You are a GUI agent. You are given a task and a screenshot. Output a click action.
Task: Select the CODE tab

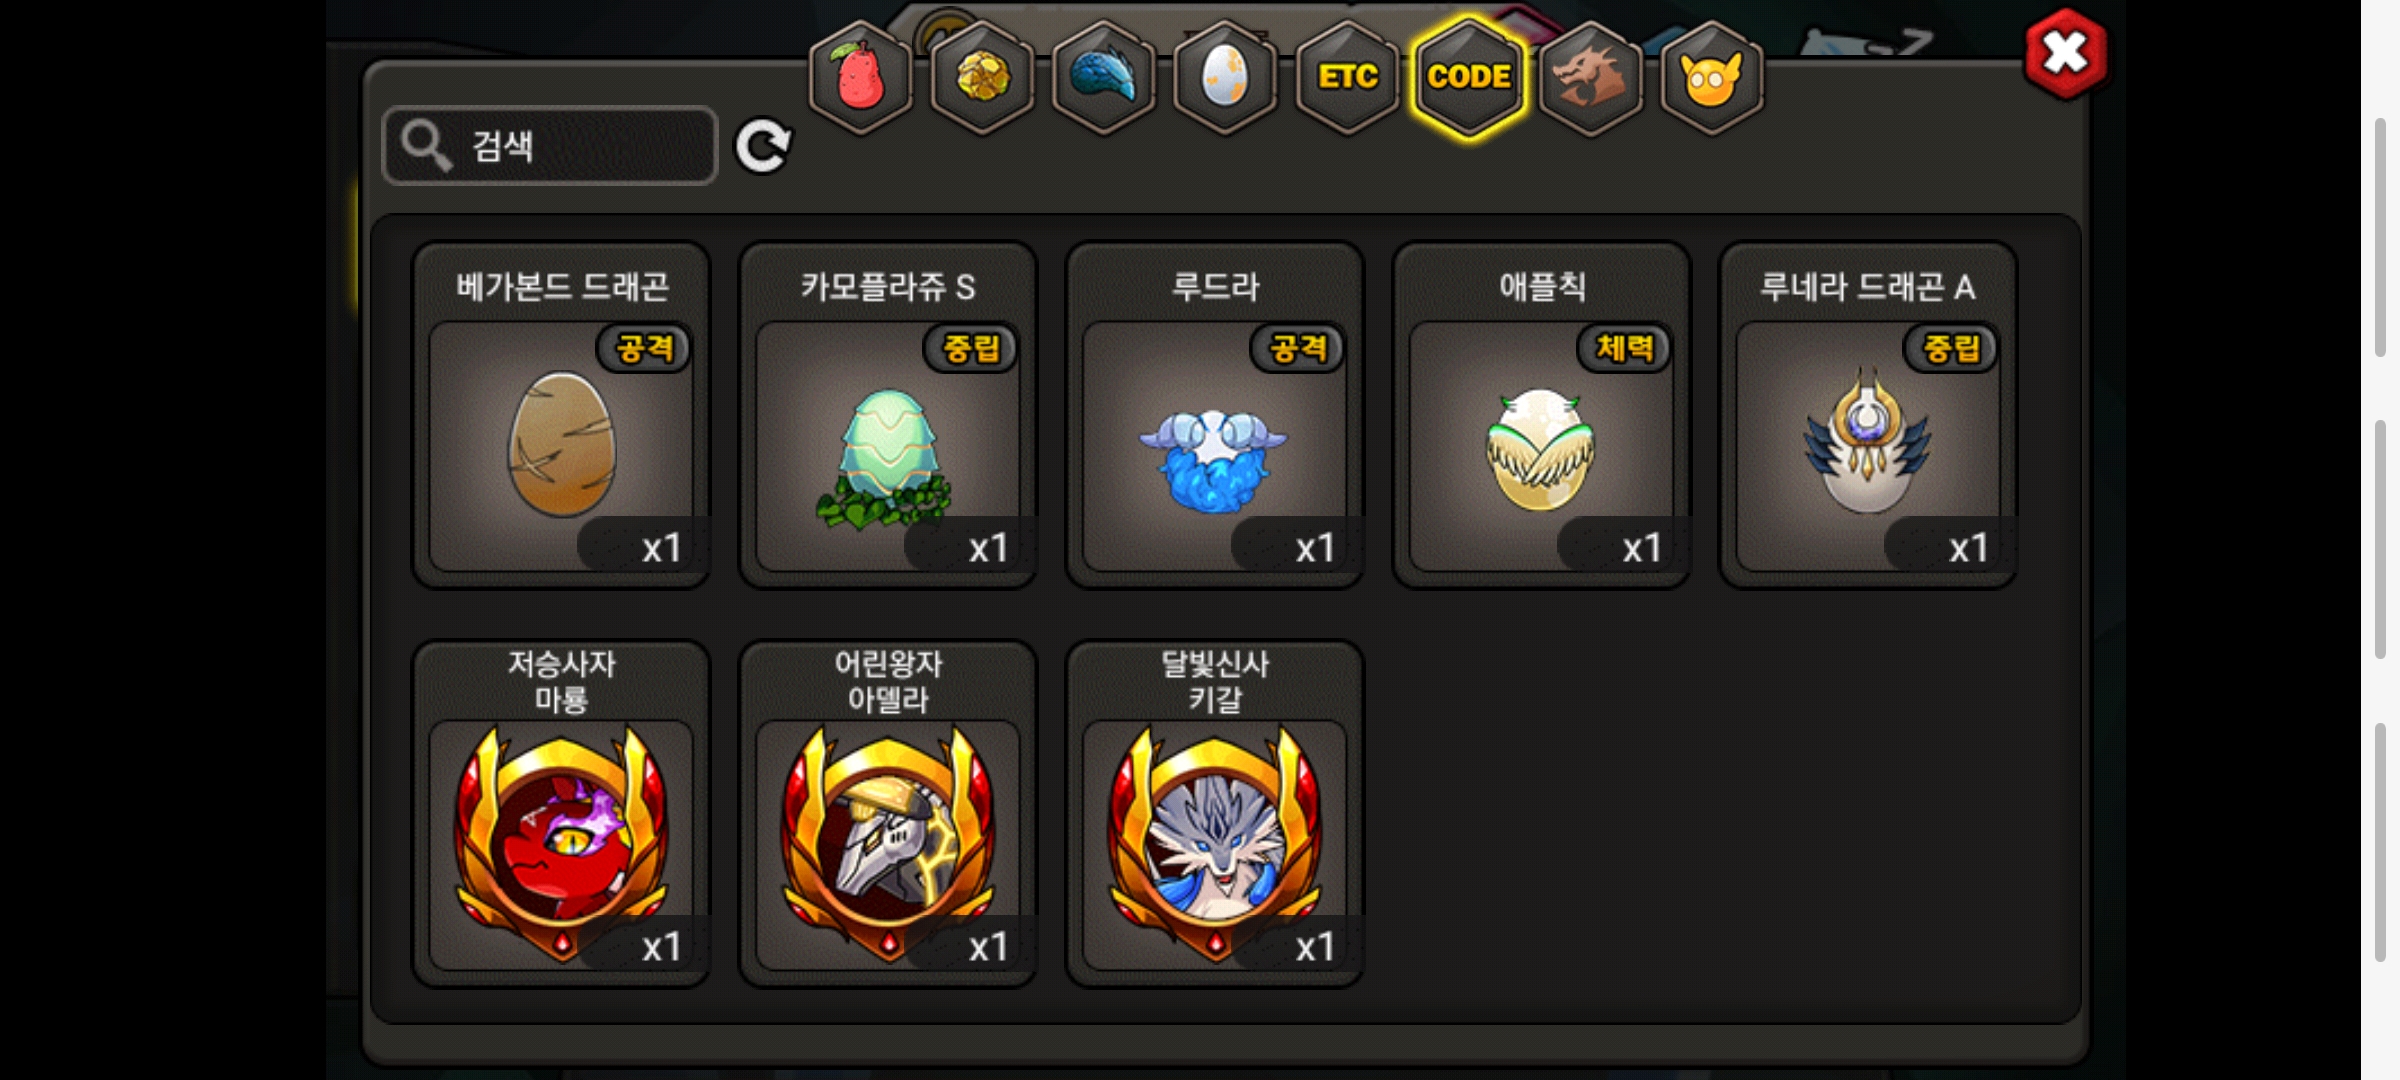point(1469,77)
